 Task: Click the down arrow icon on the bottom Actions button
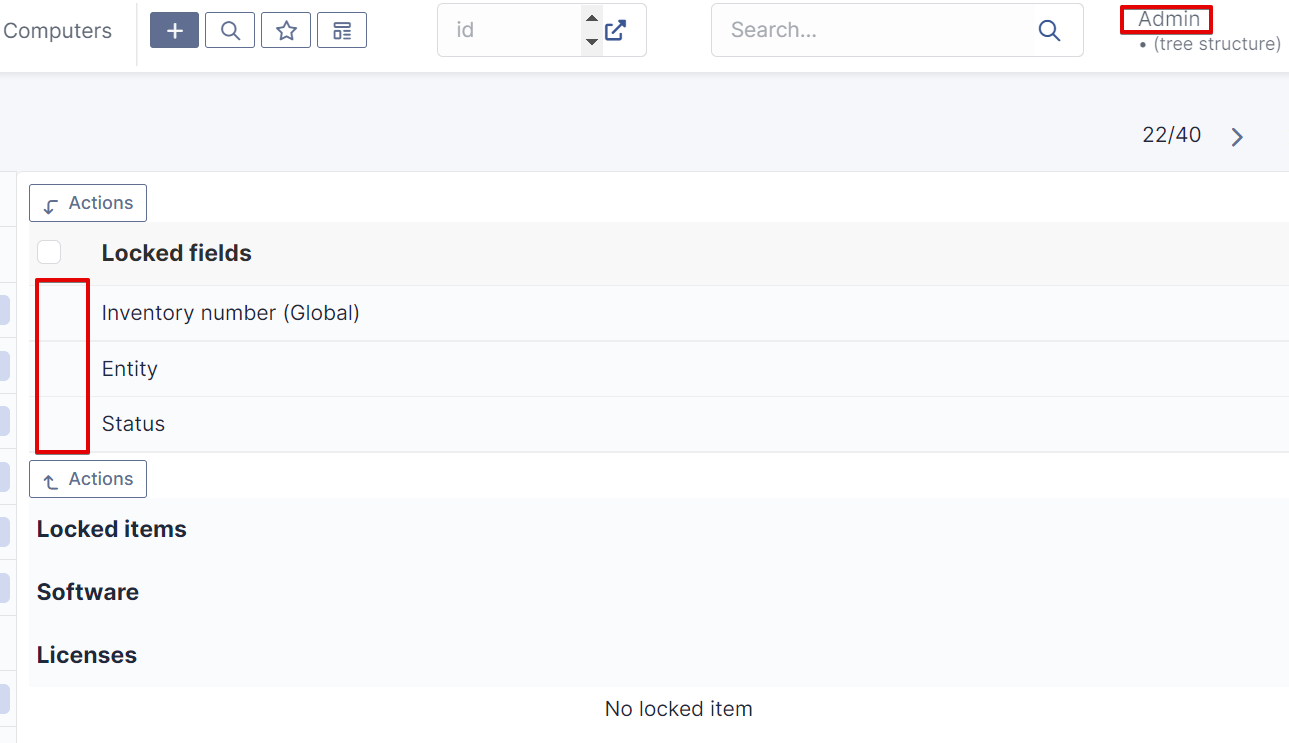[50, 479]
